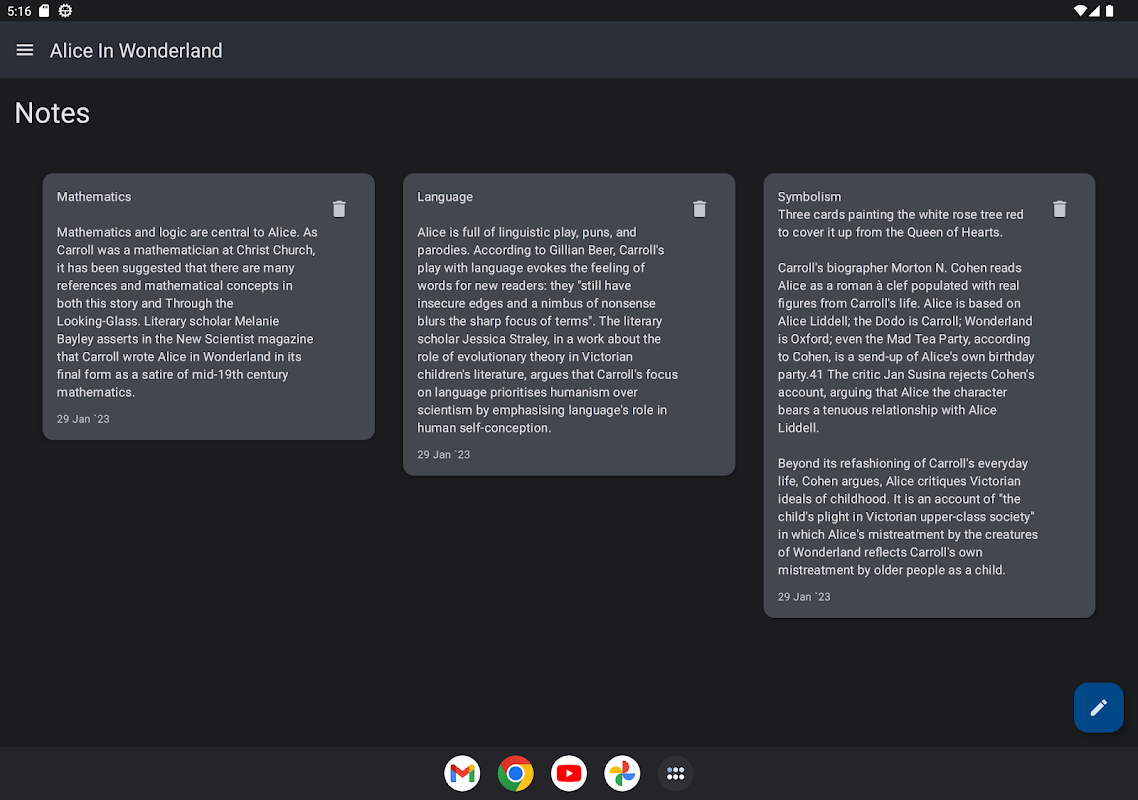Delete the Symbolism note
Viewport: 1138px width, 800px height.
1060,209
